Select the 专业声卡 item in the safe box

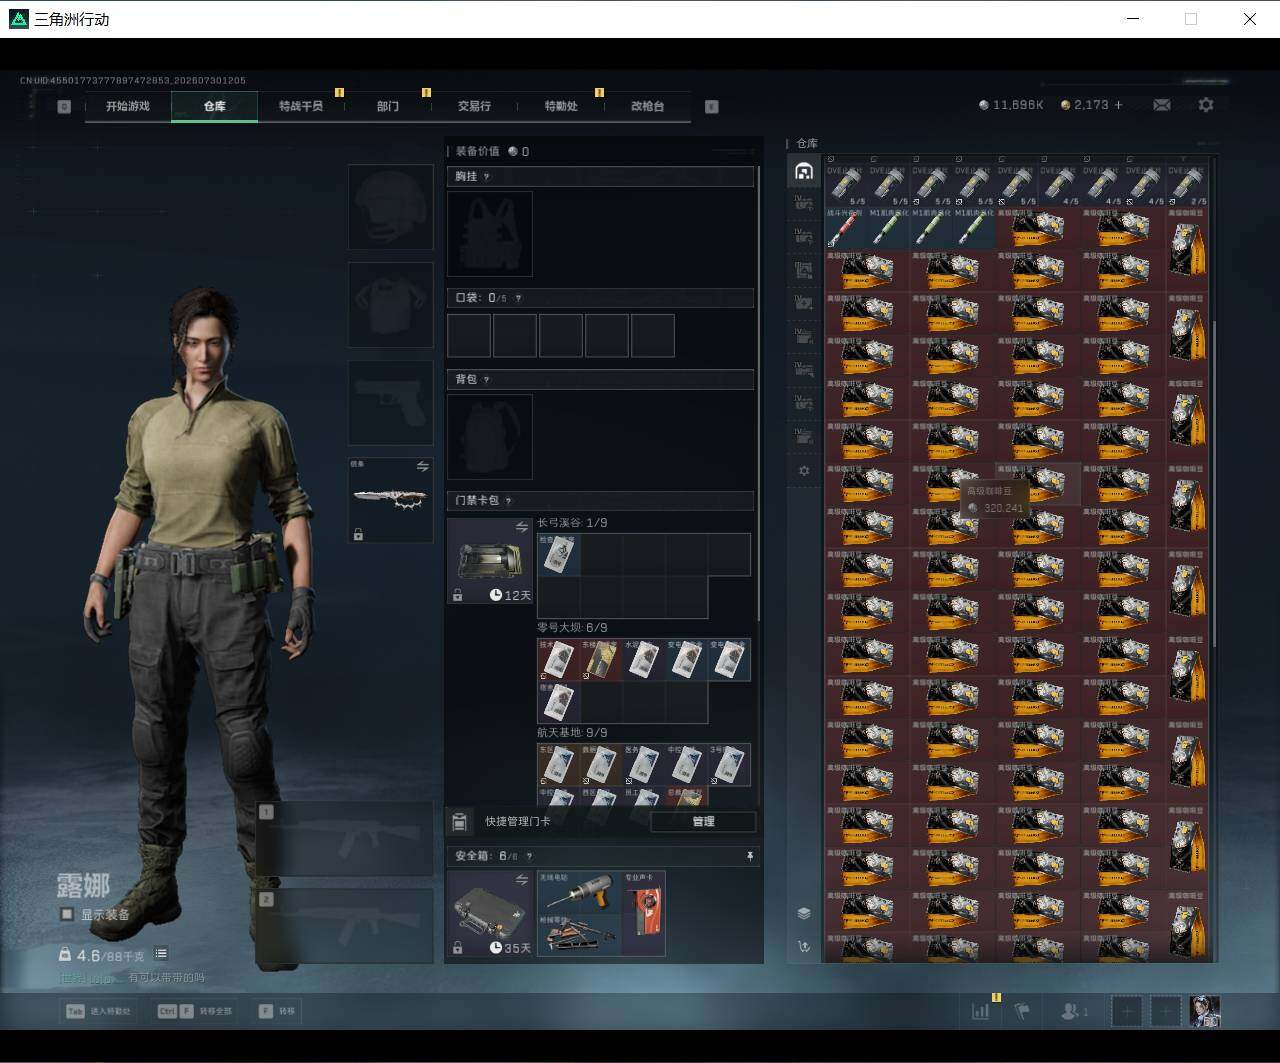[644, 913]
